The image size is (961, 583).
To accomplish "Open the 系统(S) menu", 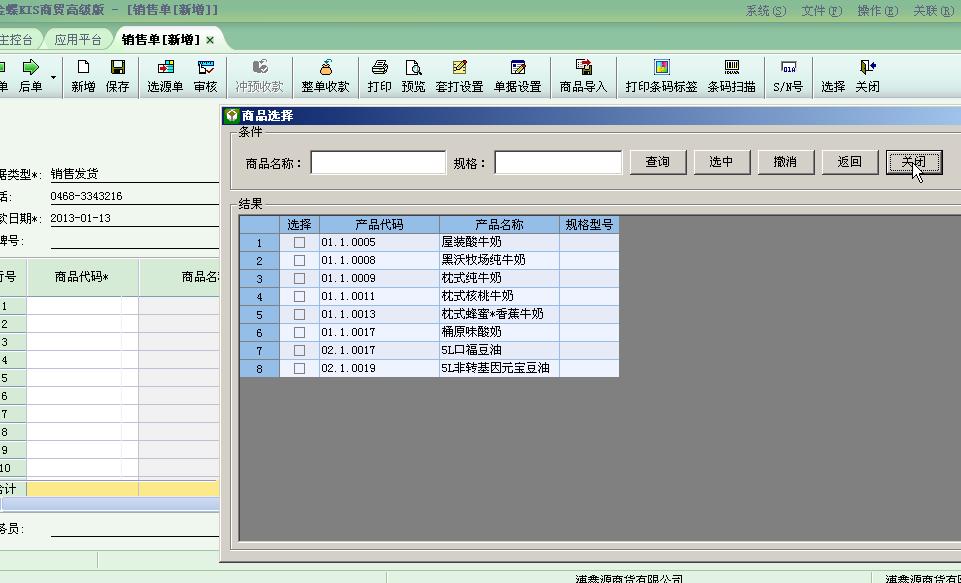I will point(765,10).
